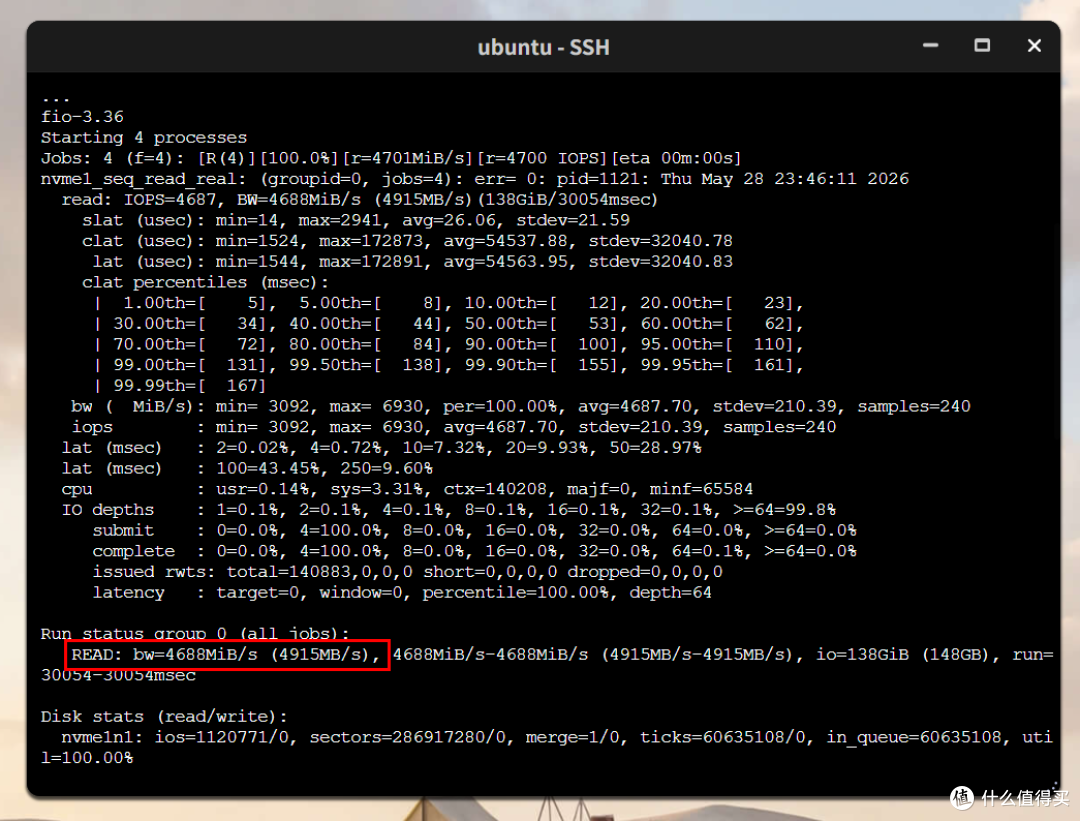Click the 'READ: bw=4688MiB/s (4915MB/s)' result

[x=227, y=654]
